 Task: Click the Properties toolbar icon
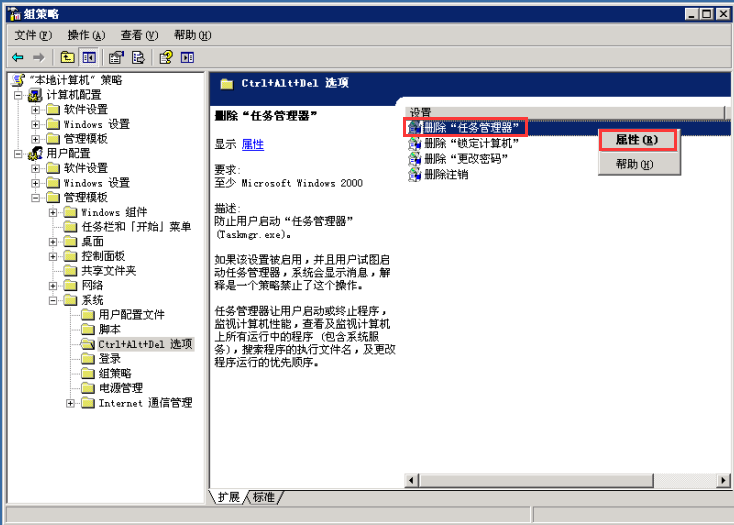(x=116, y=58)
